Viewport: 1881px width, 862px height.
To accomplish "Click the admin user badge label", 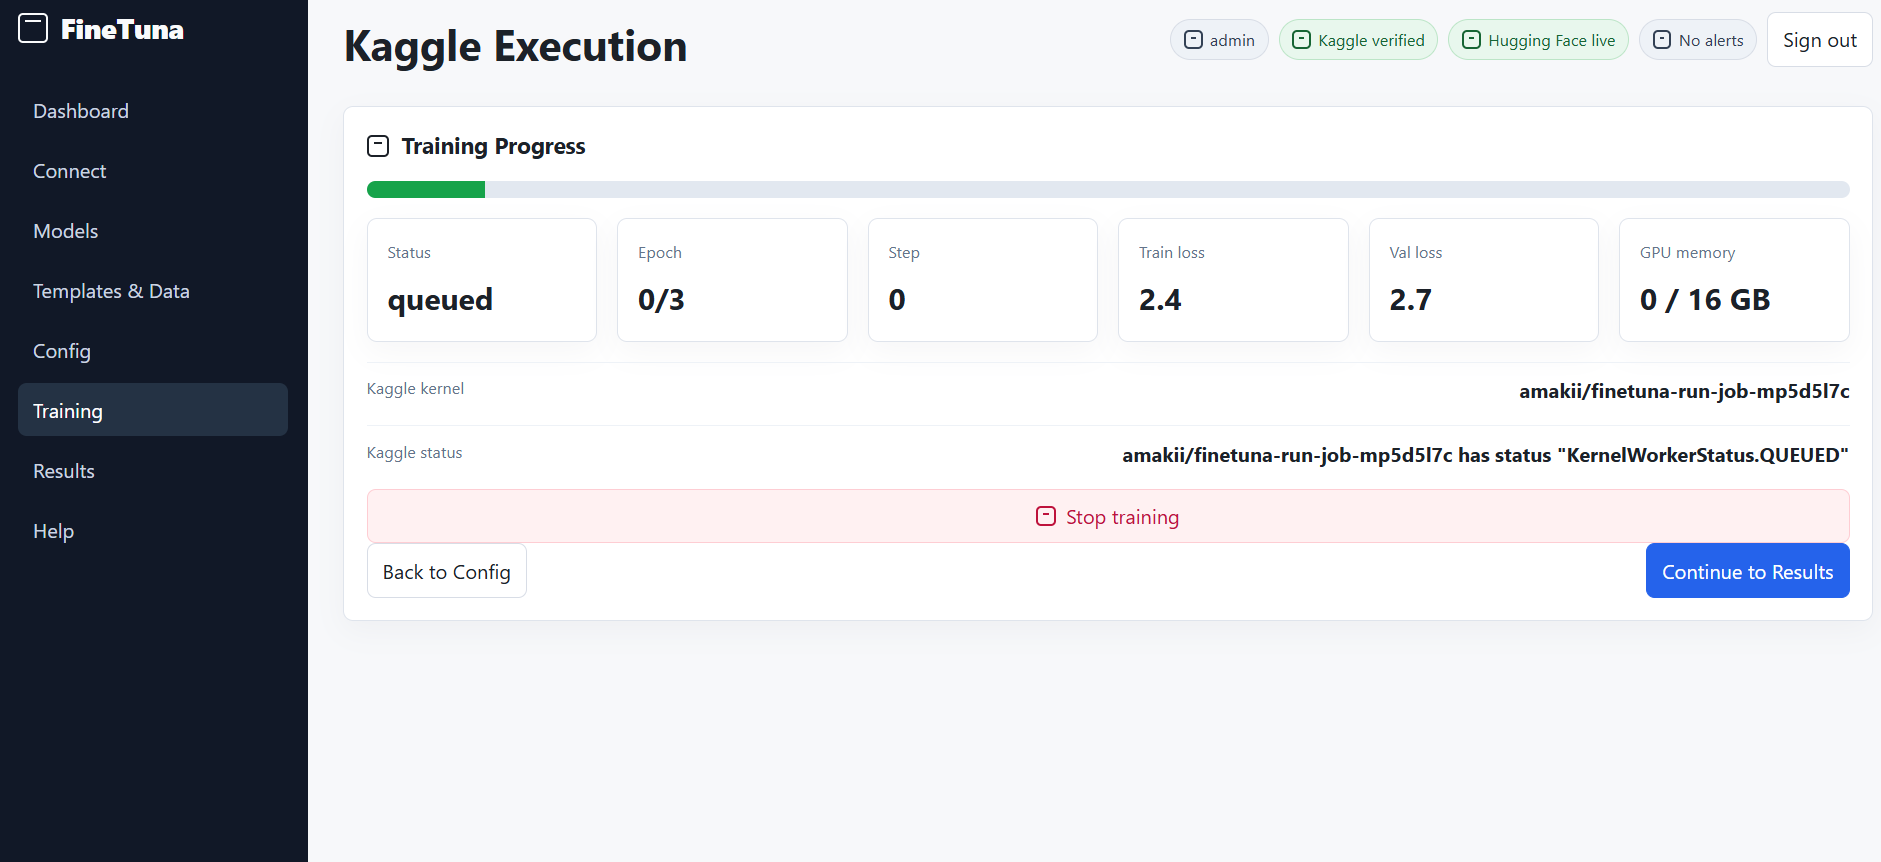I will [1232, 40].
